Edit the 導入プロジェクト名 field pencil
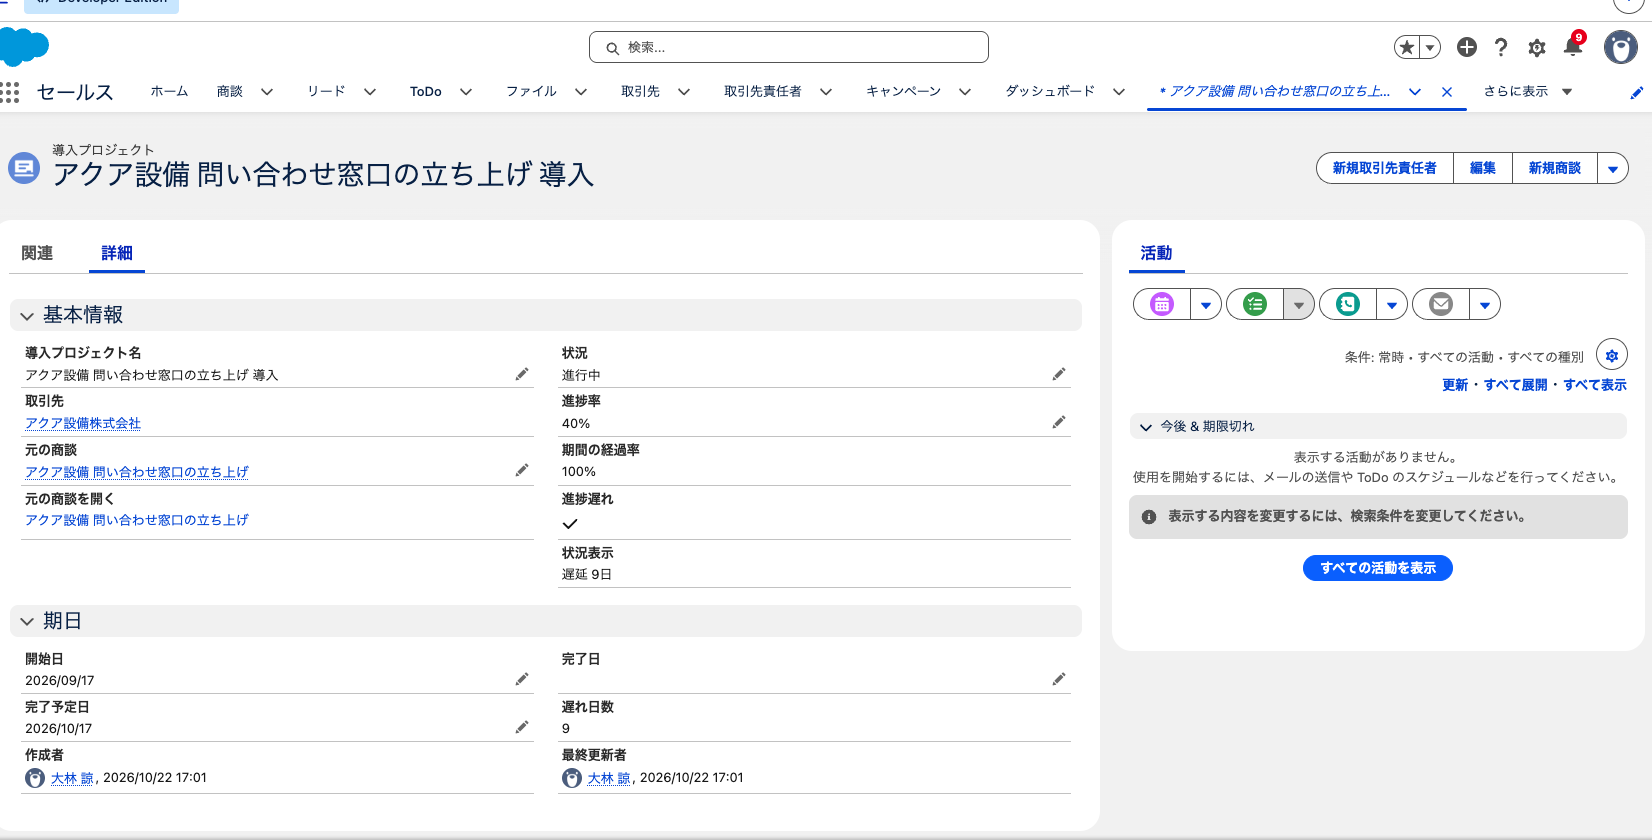This screenshot has width=1652, height=840. (522, 374)
